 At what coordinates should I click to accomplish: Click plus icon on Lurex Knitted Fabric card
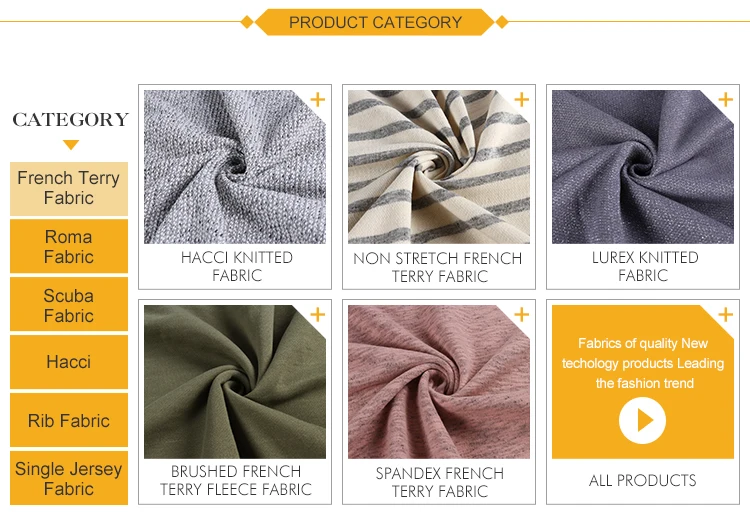point(726,99)
